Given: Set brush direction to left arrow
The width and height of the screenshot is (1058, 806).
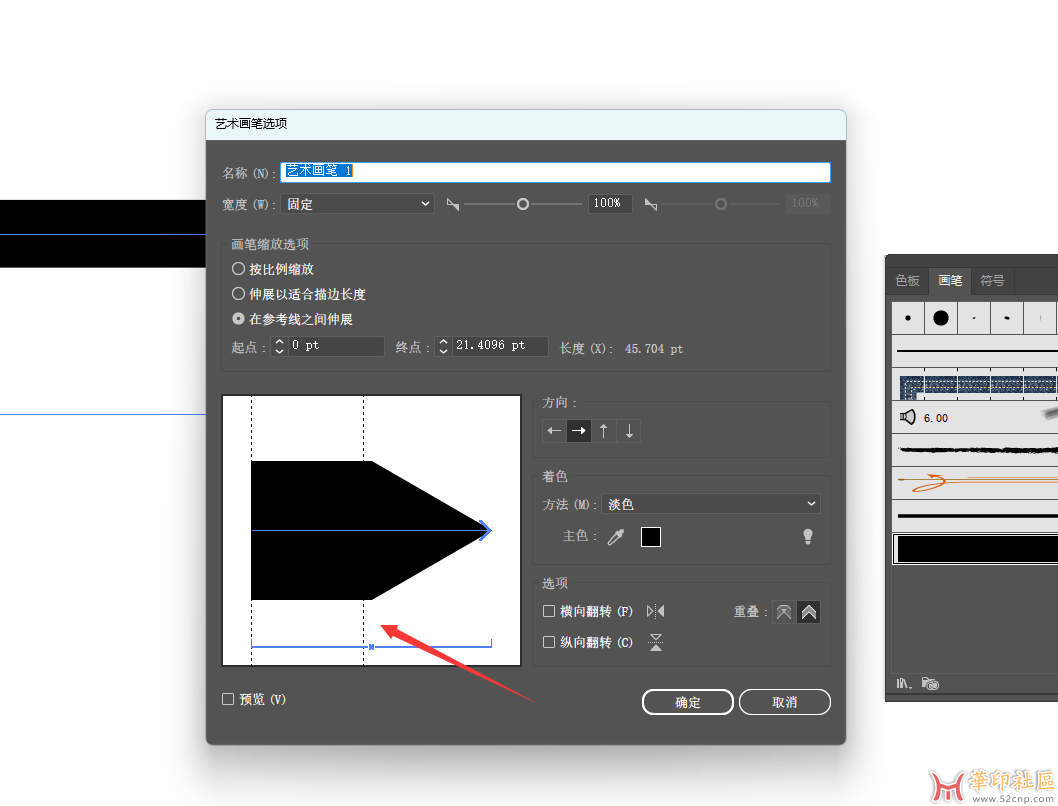Looking at the screenshot, I should [x=554, y=431].
